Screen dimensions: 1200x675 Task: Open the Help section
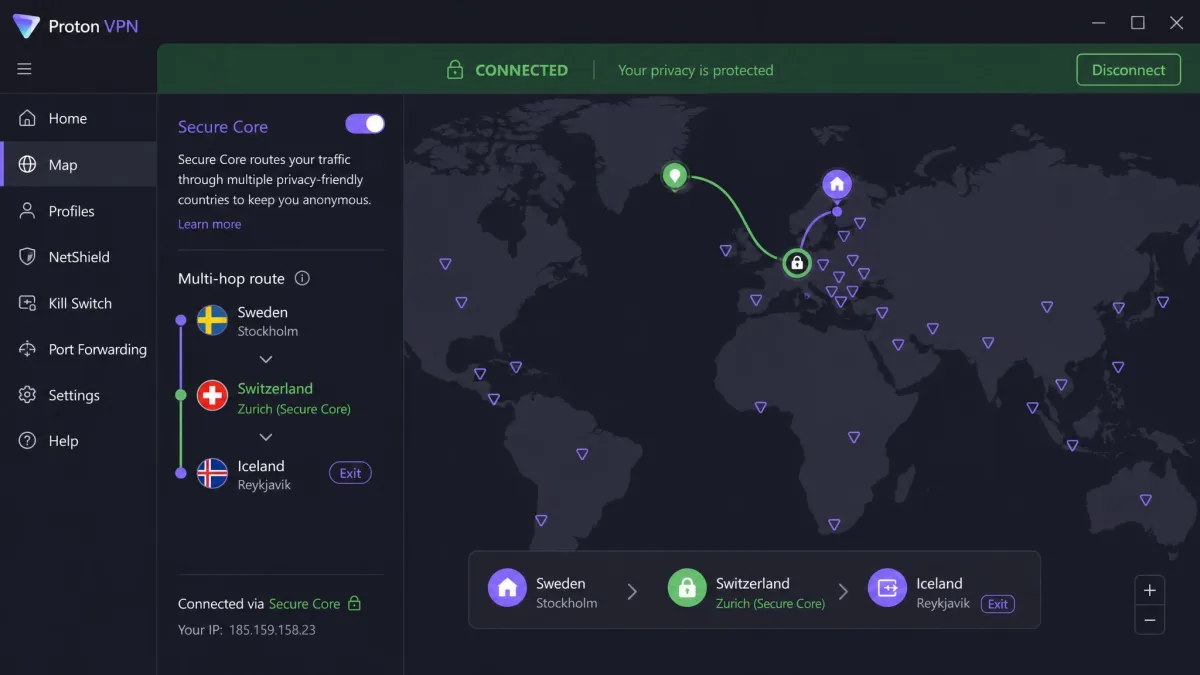pos(78,441)
